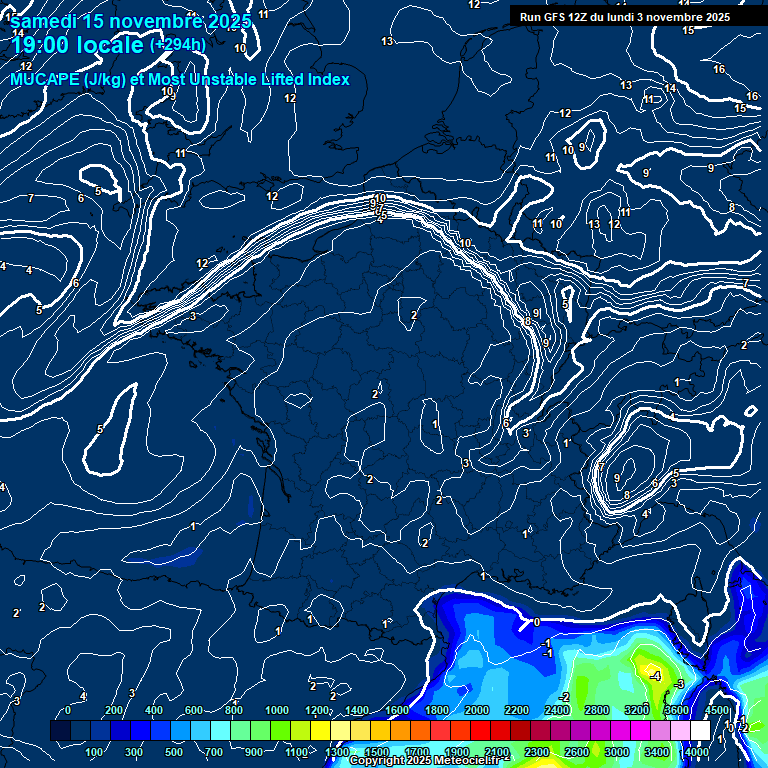
Task: Click the '800' value above the color scale
Action: tap(234, 710)
